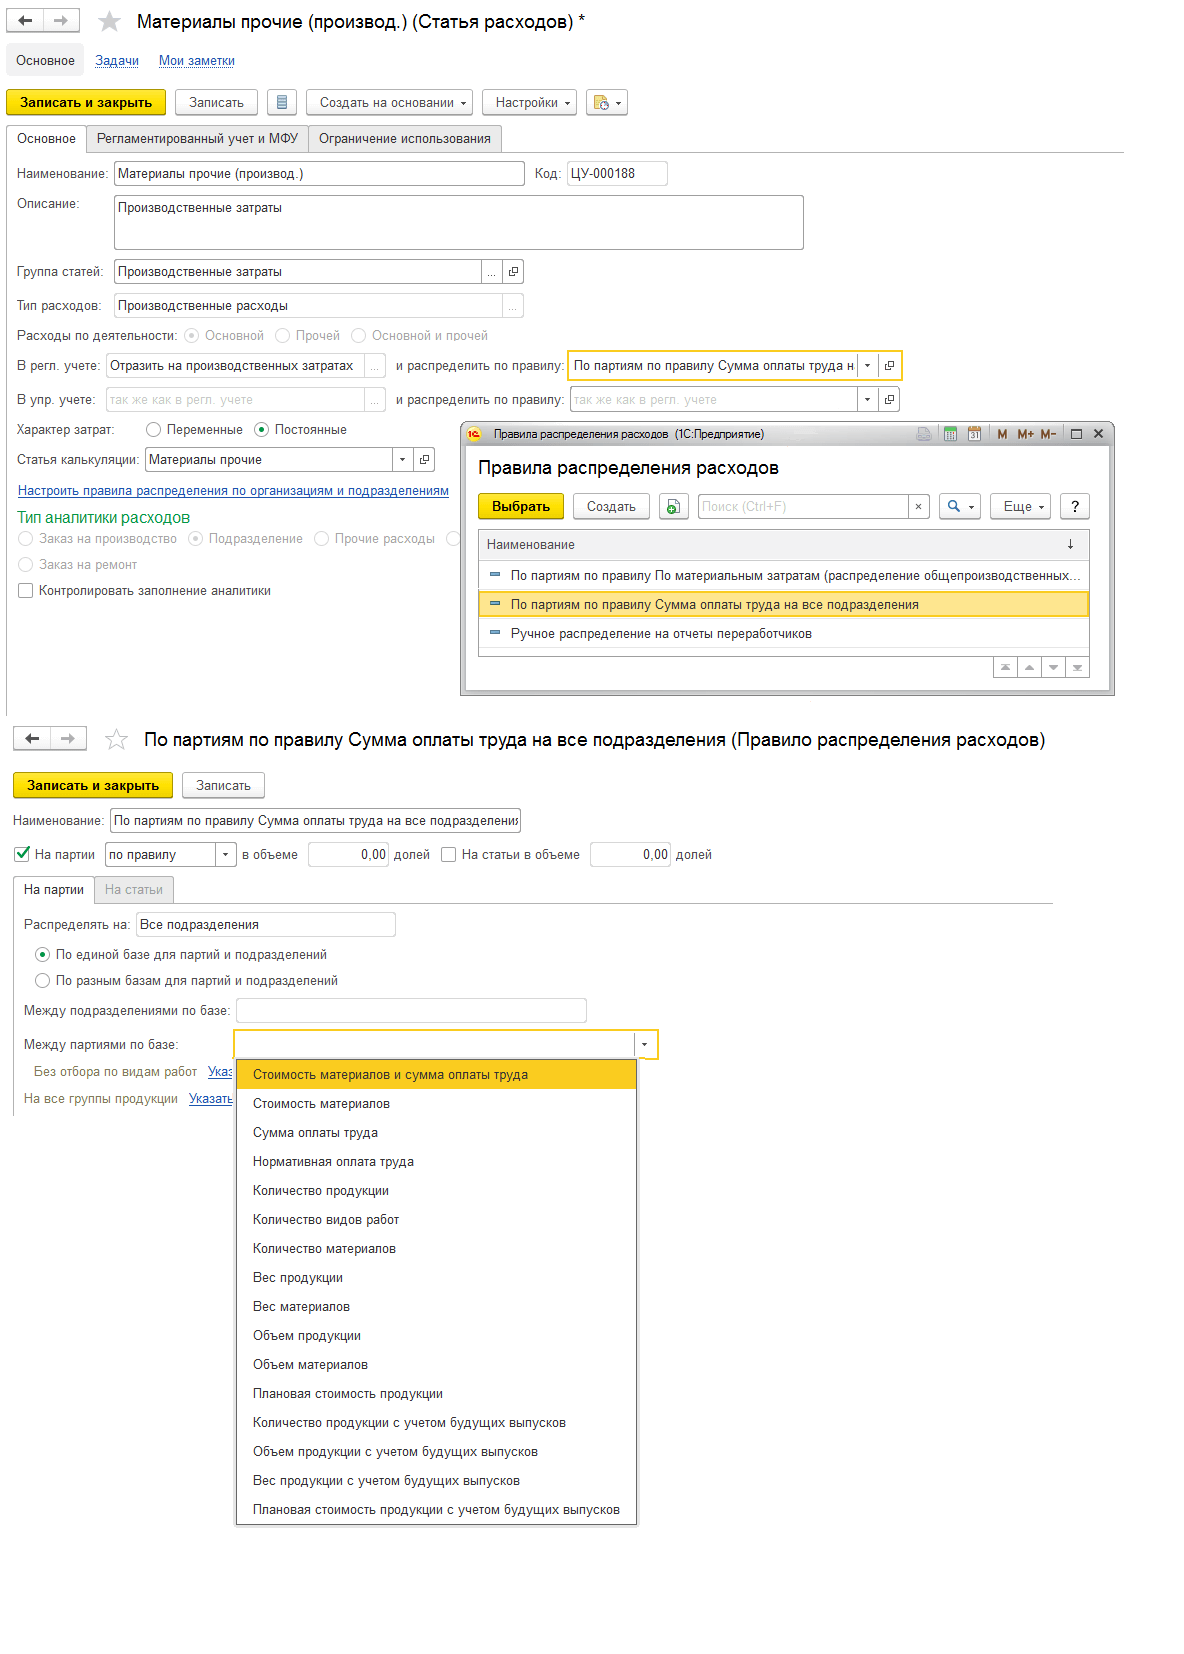Click the scroll-to-bottom arrow in rules list
This screenshot has height=1654, width=1184.
[x=1077, y=667]
